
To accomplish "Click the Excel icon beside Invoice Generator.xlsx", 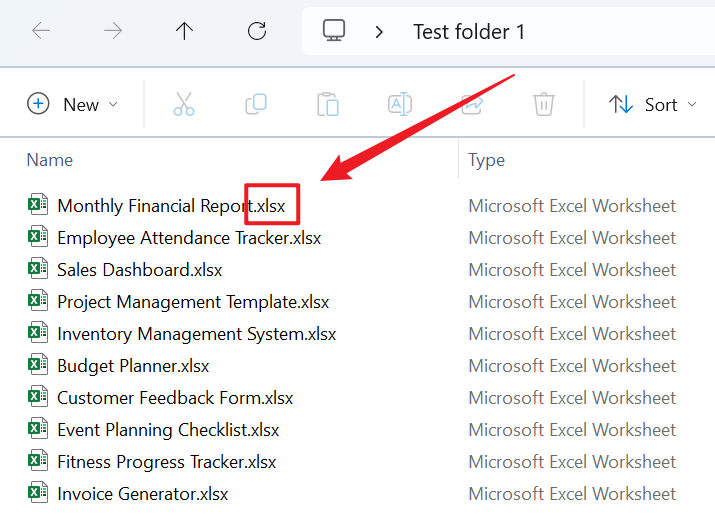I will click(38, 493).
